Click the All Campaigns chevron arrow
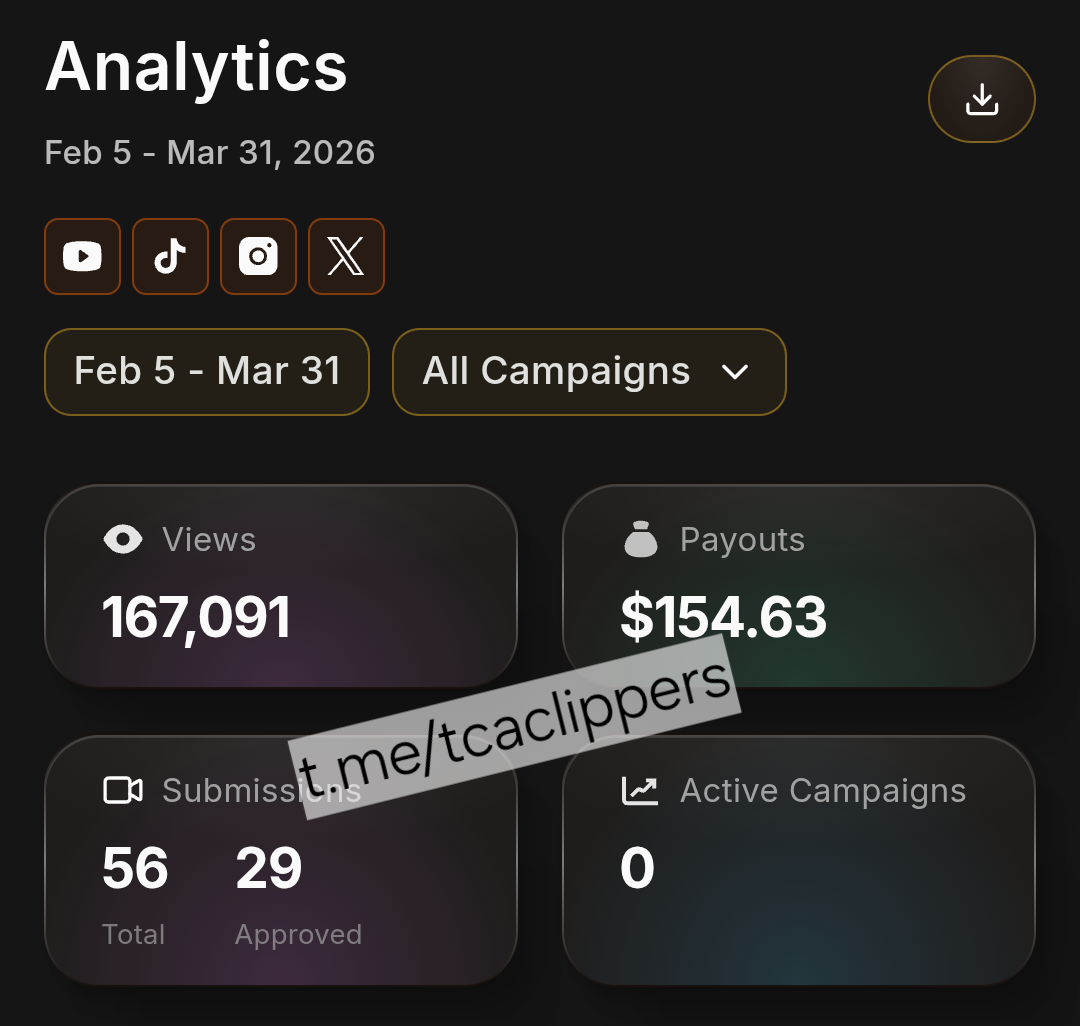This screenshot has width=1080, height=1026. (x=735, y=372)
